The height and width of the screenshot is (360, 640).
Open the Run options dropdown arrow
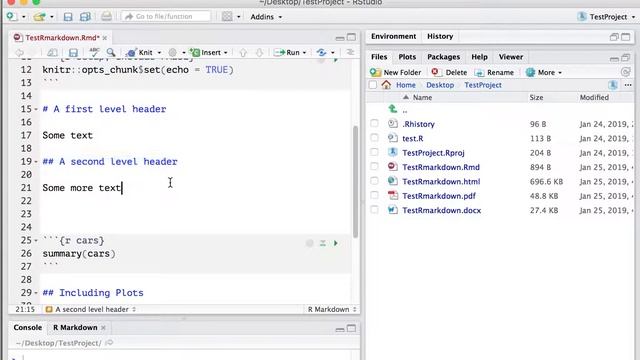(x=304, y=53)
